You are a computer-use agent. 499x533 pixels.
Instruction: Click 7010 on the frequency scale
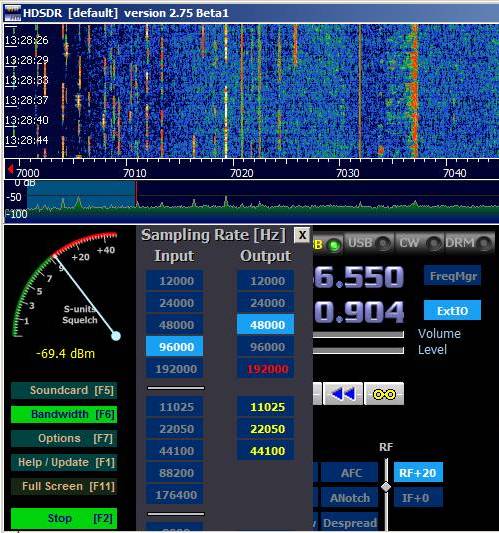(x=135, y=173)
